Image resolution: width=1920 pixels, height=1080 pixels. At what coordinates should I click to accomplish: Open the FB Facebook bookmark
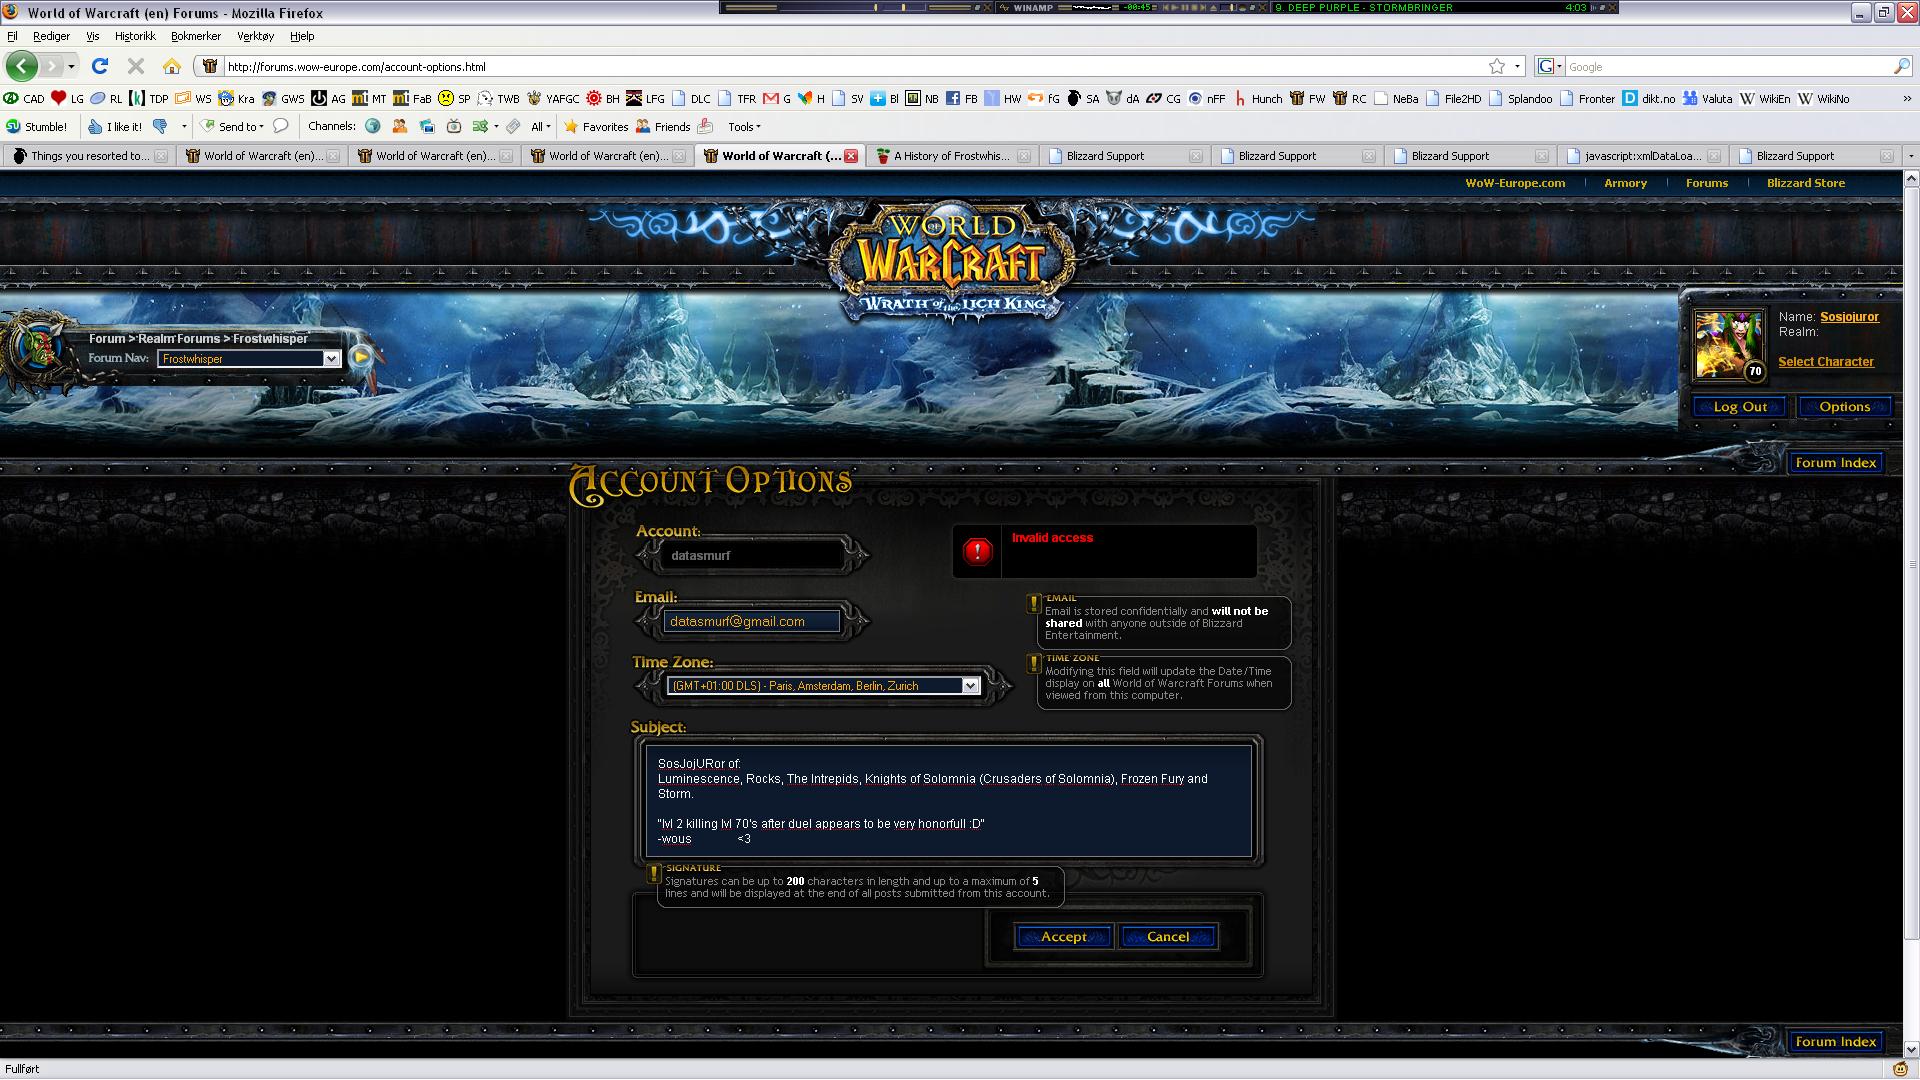click(961, 98)
